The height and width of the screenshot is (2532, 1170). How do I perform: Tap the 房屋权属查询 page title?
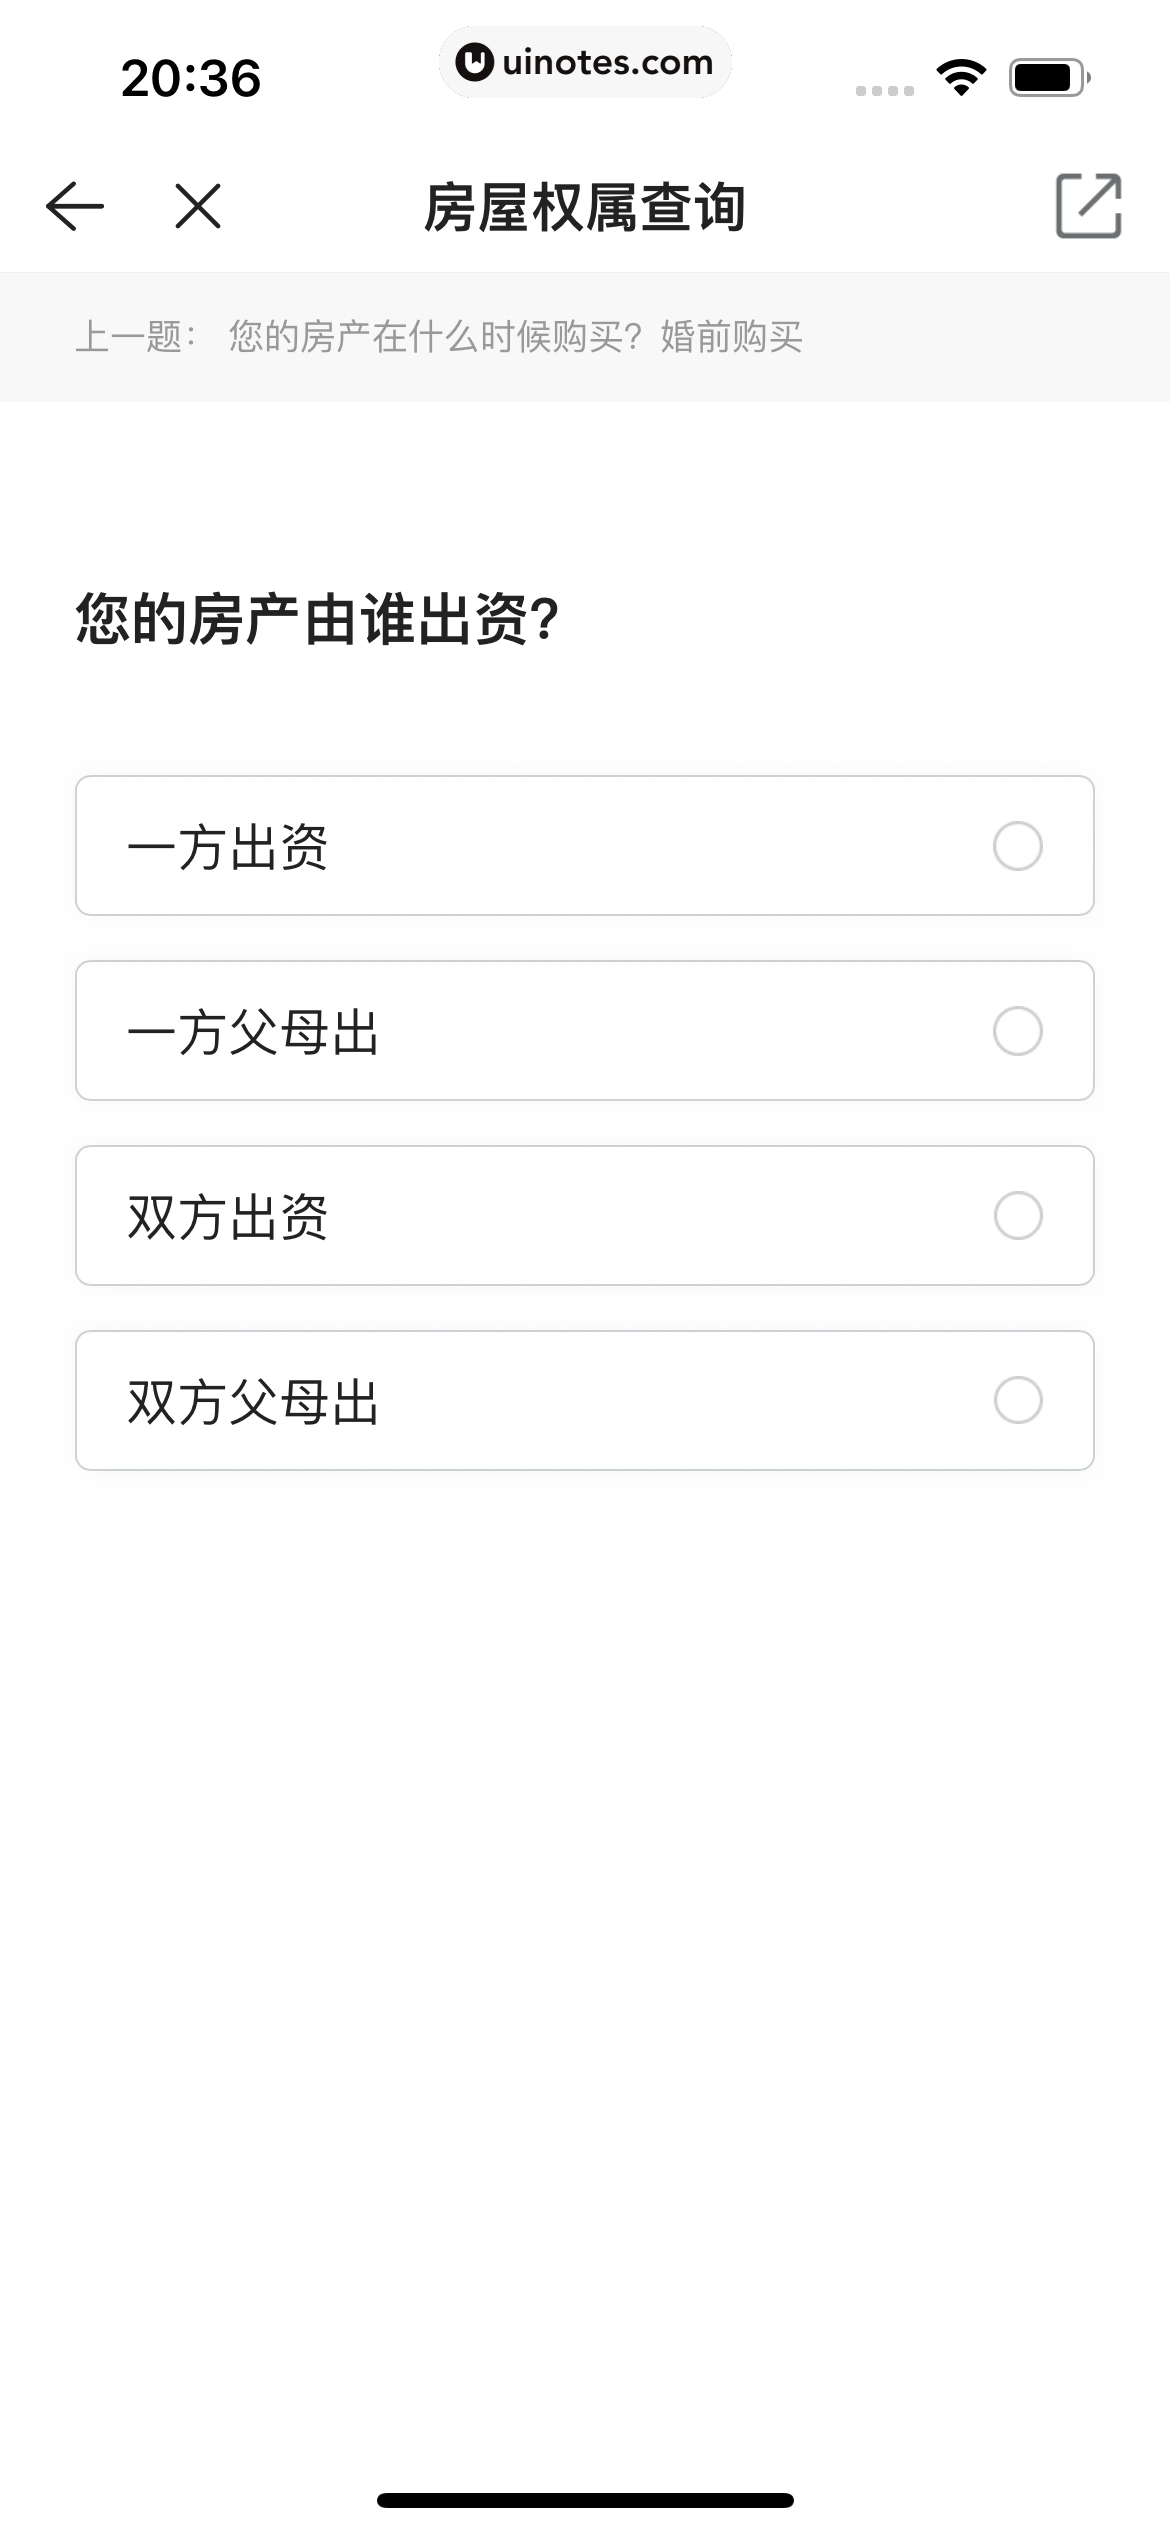click(585, 207)
